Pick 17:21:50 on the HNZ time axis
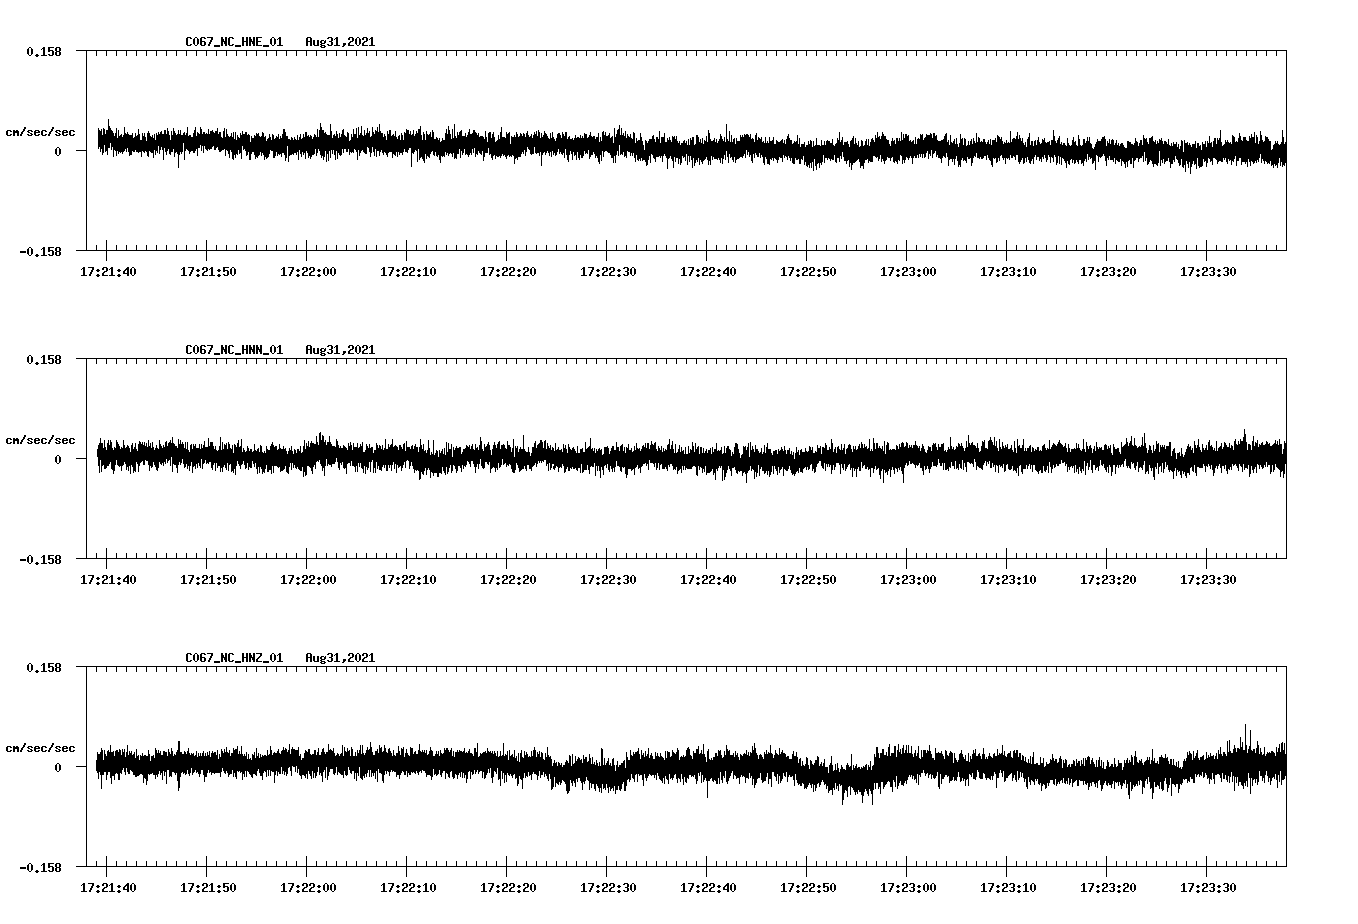1358x924 pixels. tap(208, 887)
